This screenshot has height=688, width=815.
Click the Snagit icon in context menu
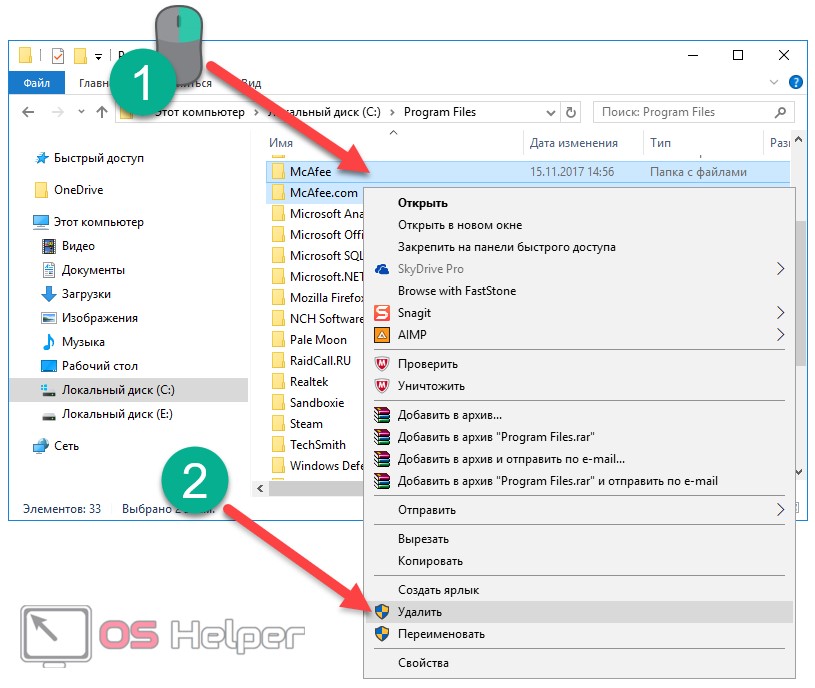pyautogui.click(x=382, y=313)
